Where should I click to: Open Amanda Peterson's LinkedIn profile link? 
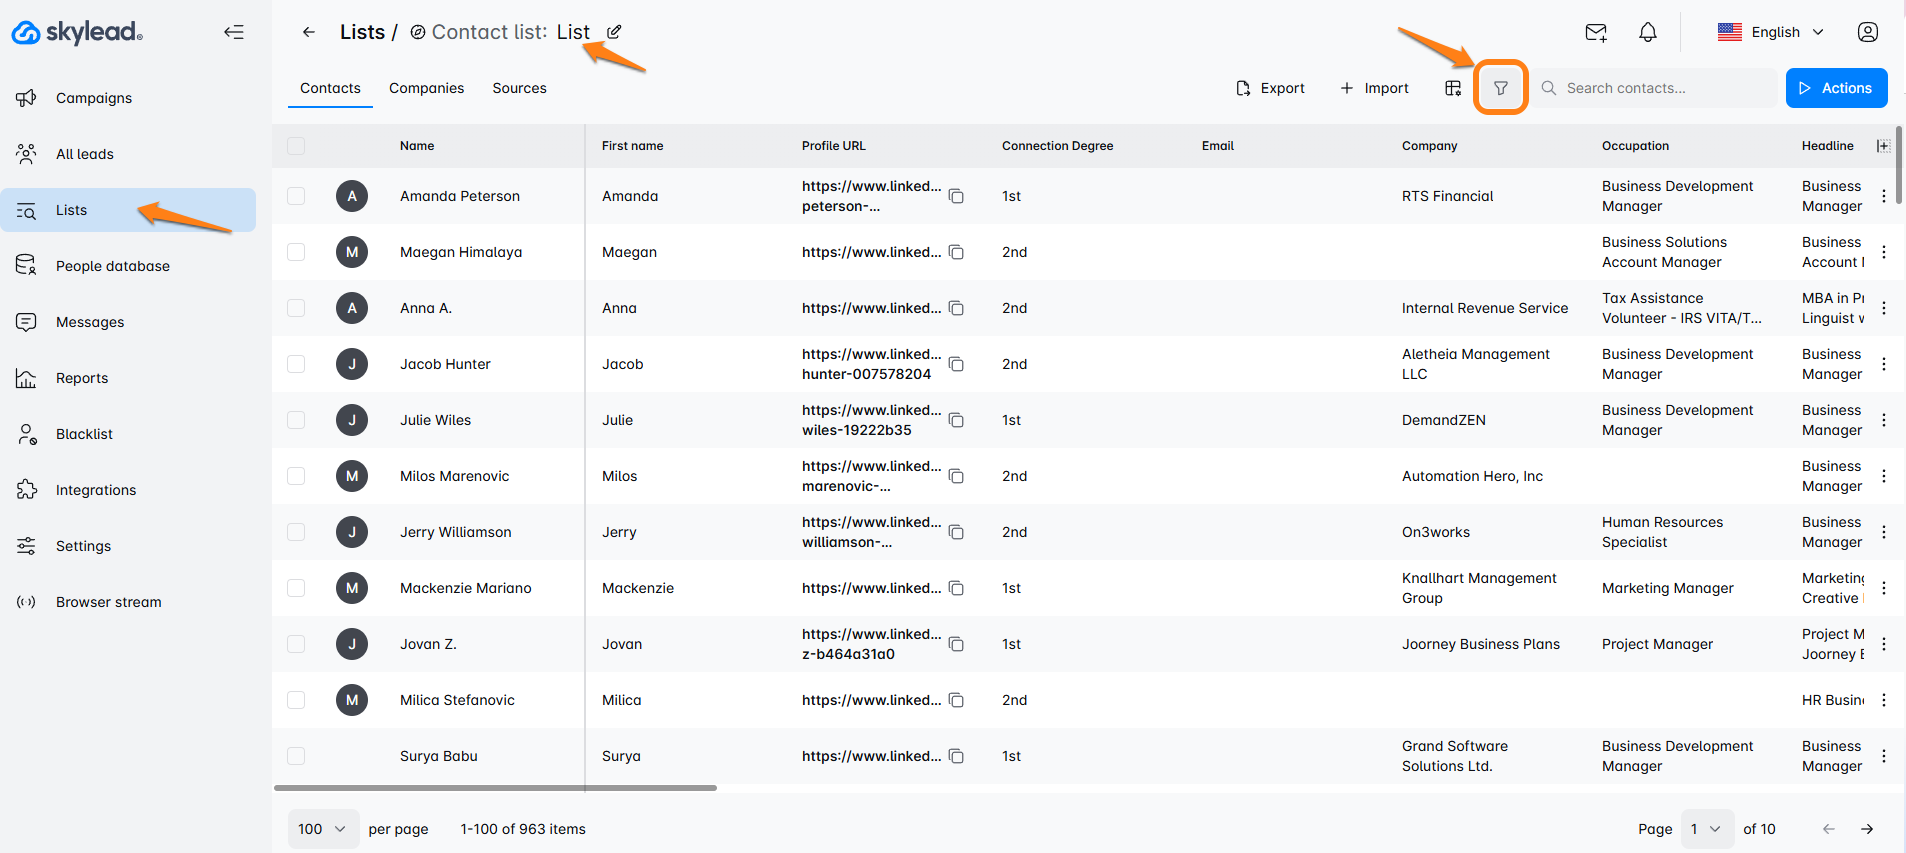(x=871, y=196)
